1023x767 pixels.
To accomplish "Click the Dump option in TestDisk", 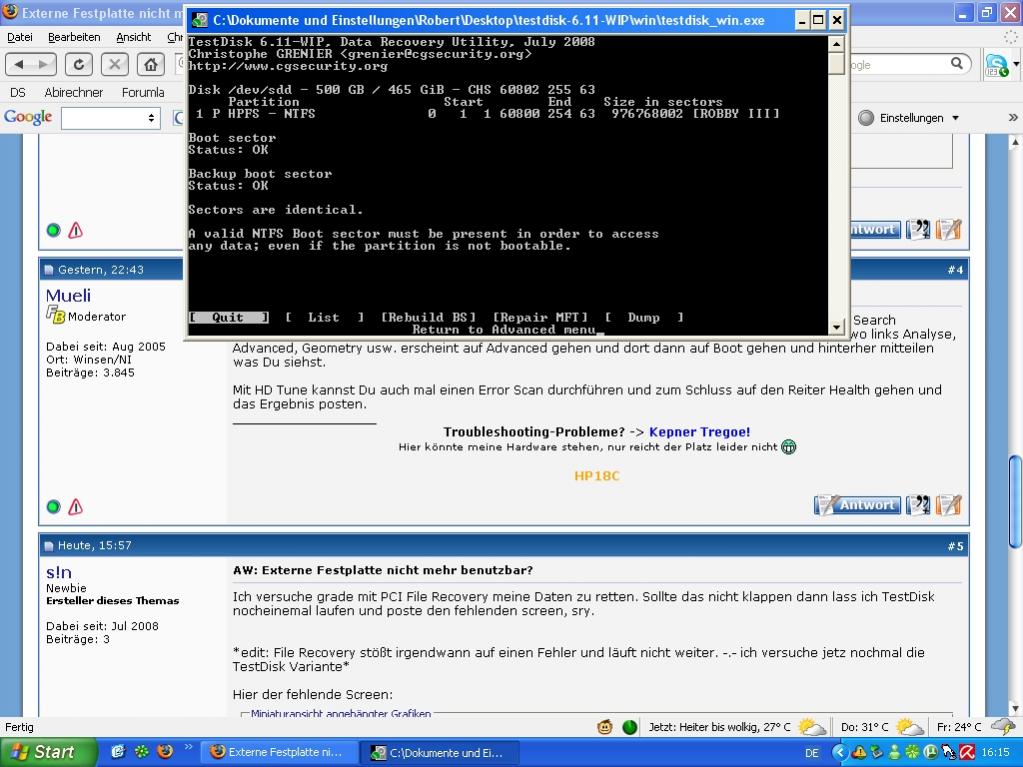I will pyautogui.click(x=644, y=318).
